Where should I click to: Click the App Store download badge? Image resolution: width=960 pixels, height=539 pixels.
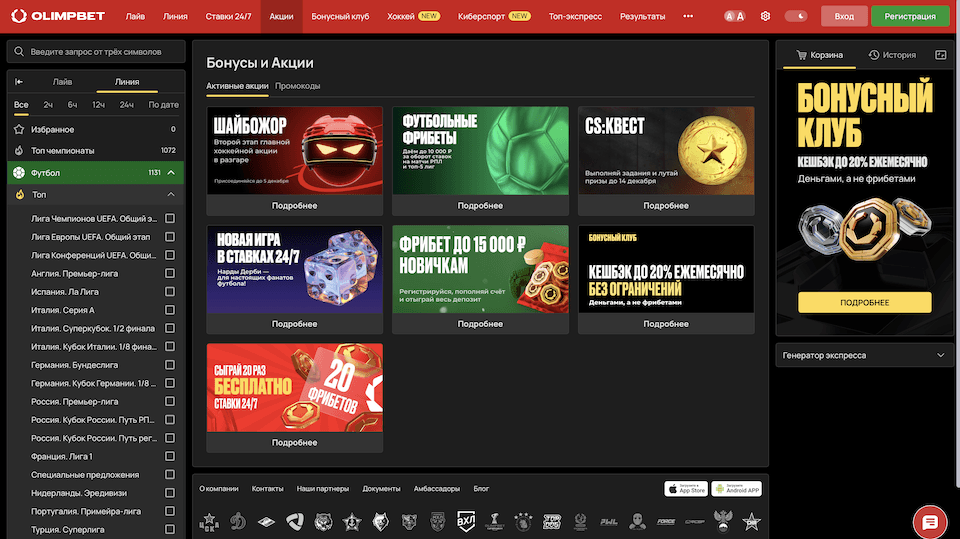click(686, 489)
